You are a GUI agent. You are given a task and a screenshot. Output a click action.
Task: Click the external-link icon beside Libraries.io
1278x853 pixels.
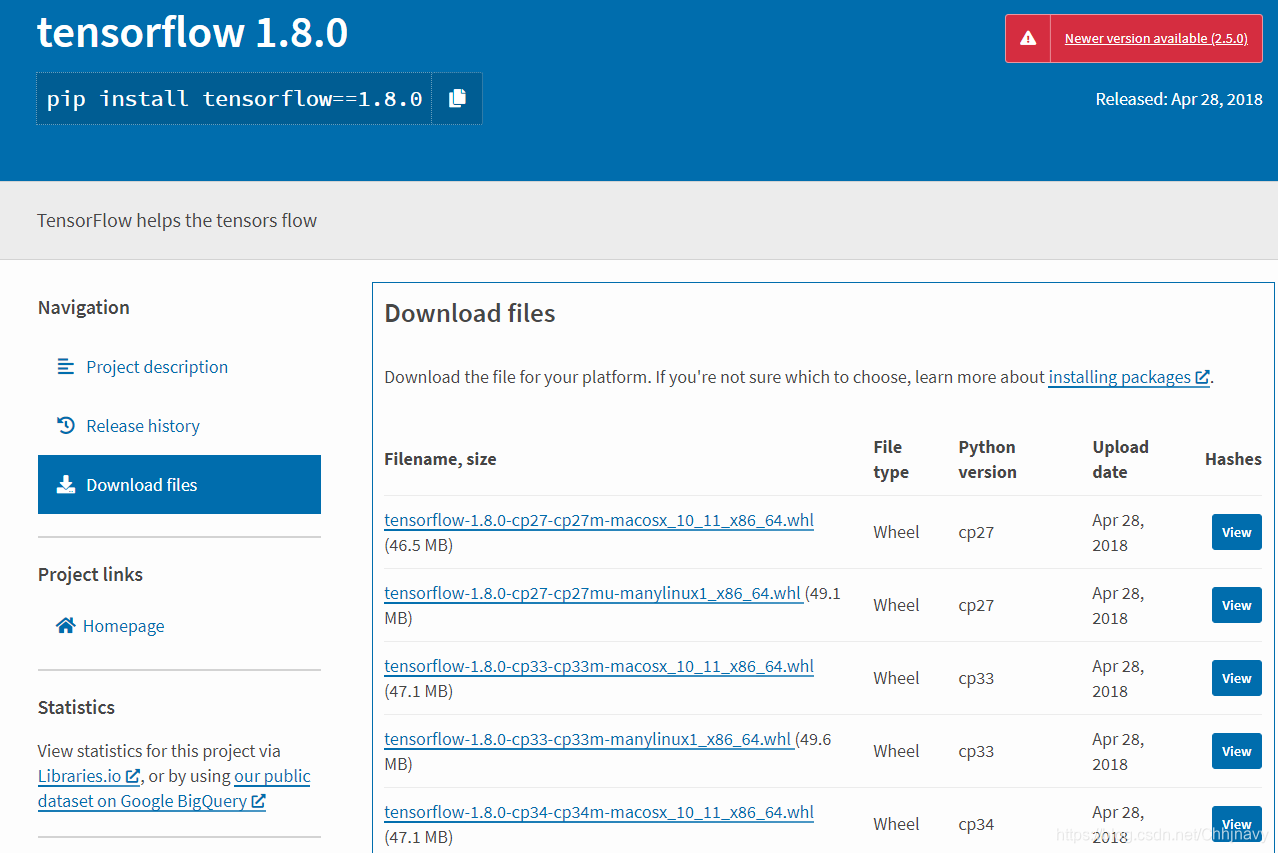coord(133,775)
